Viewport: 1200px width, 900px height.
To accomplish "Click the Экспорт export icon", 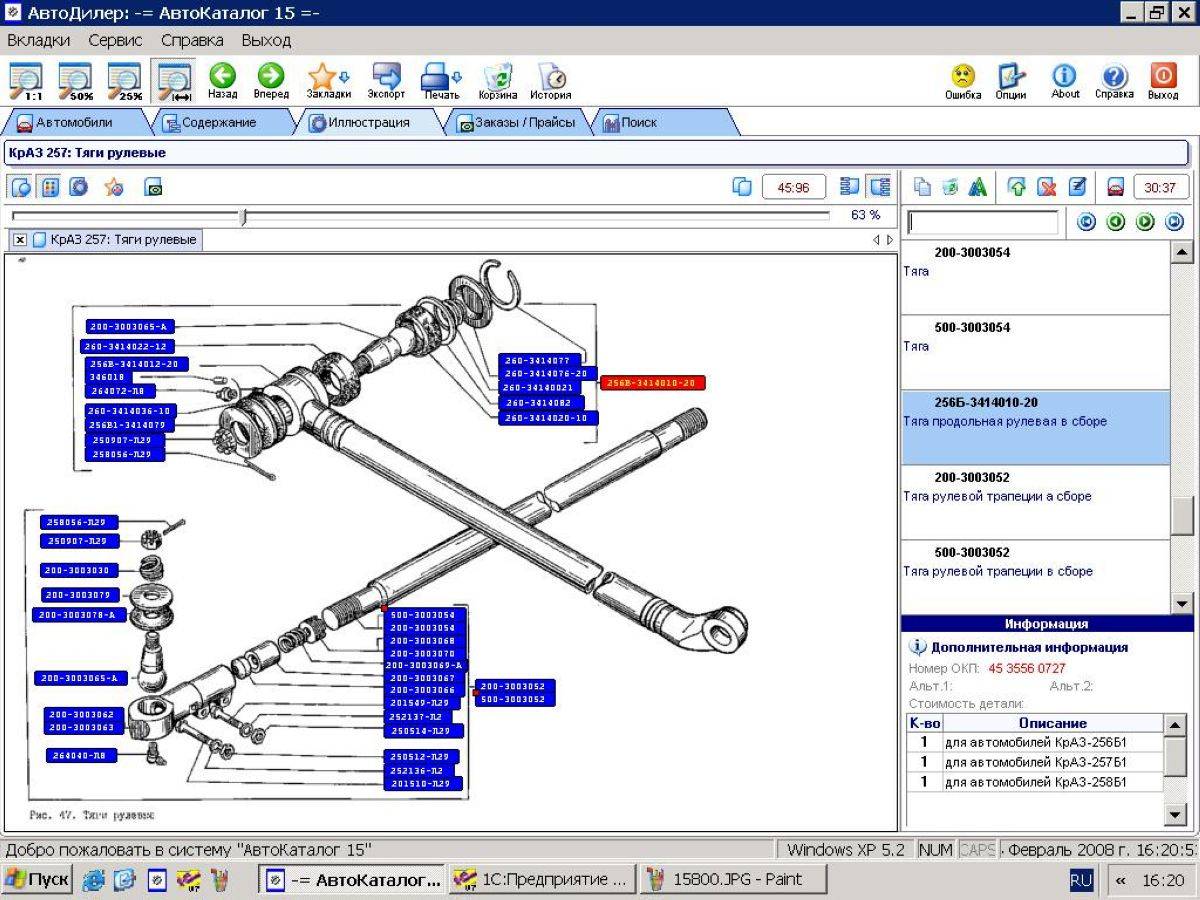I will pos(386,76).
